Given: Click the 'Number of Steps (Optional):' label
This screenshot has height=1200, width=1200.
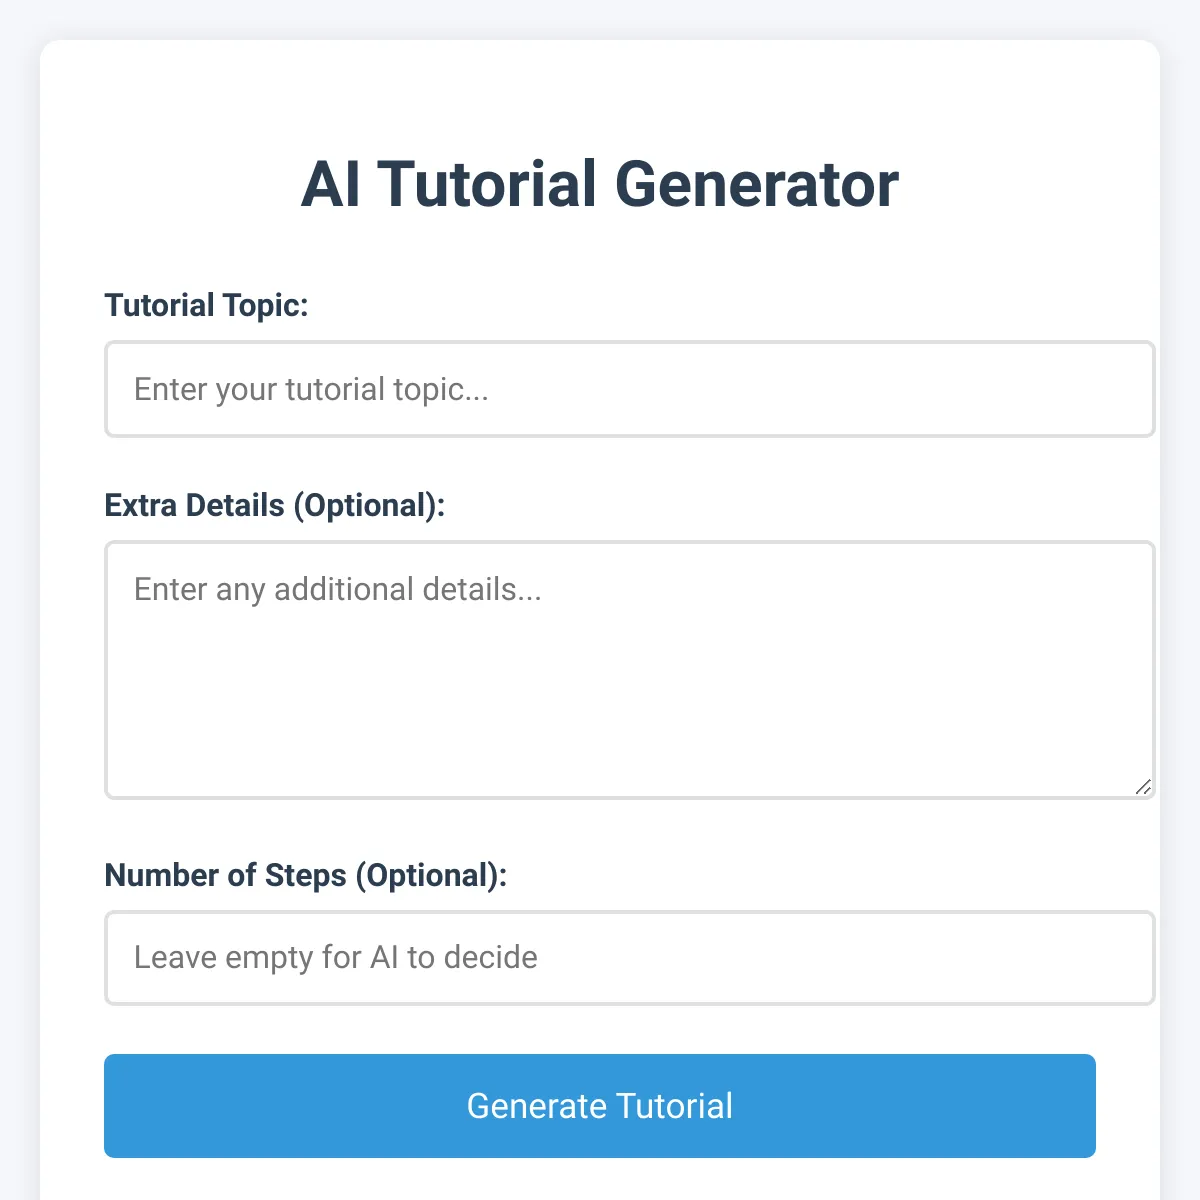Looking at the screenshot, I should coord(306,875).
